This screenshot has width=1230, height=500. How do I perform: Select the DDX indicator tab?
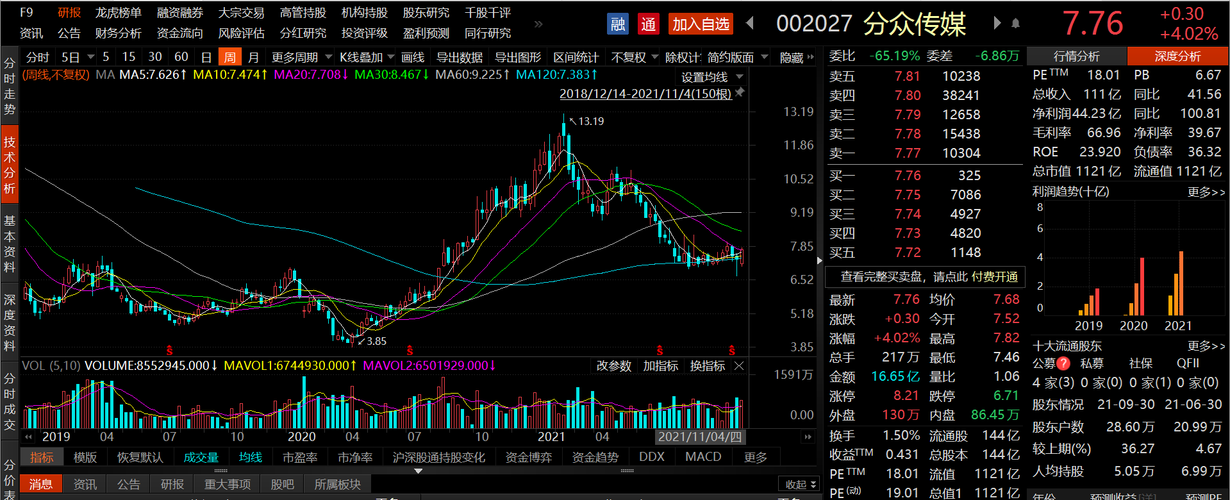tap(651, 457)
